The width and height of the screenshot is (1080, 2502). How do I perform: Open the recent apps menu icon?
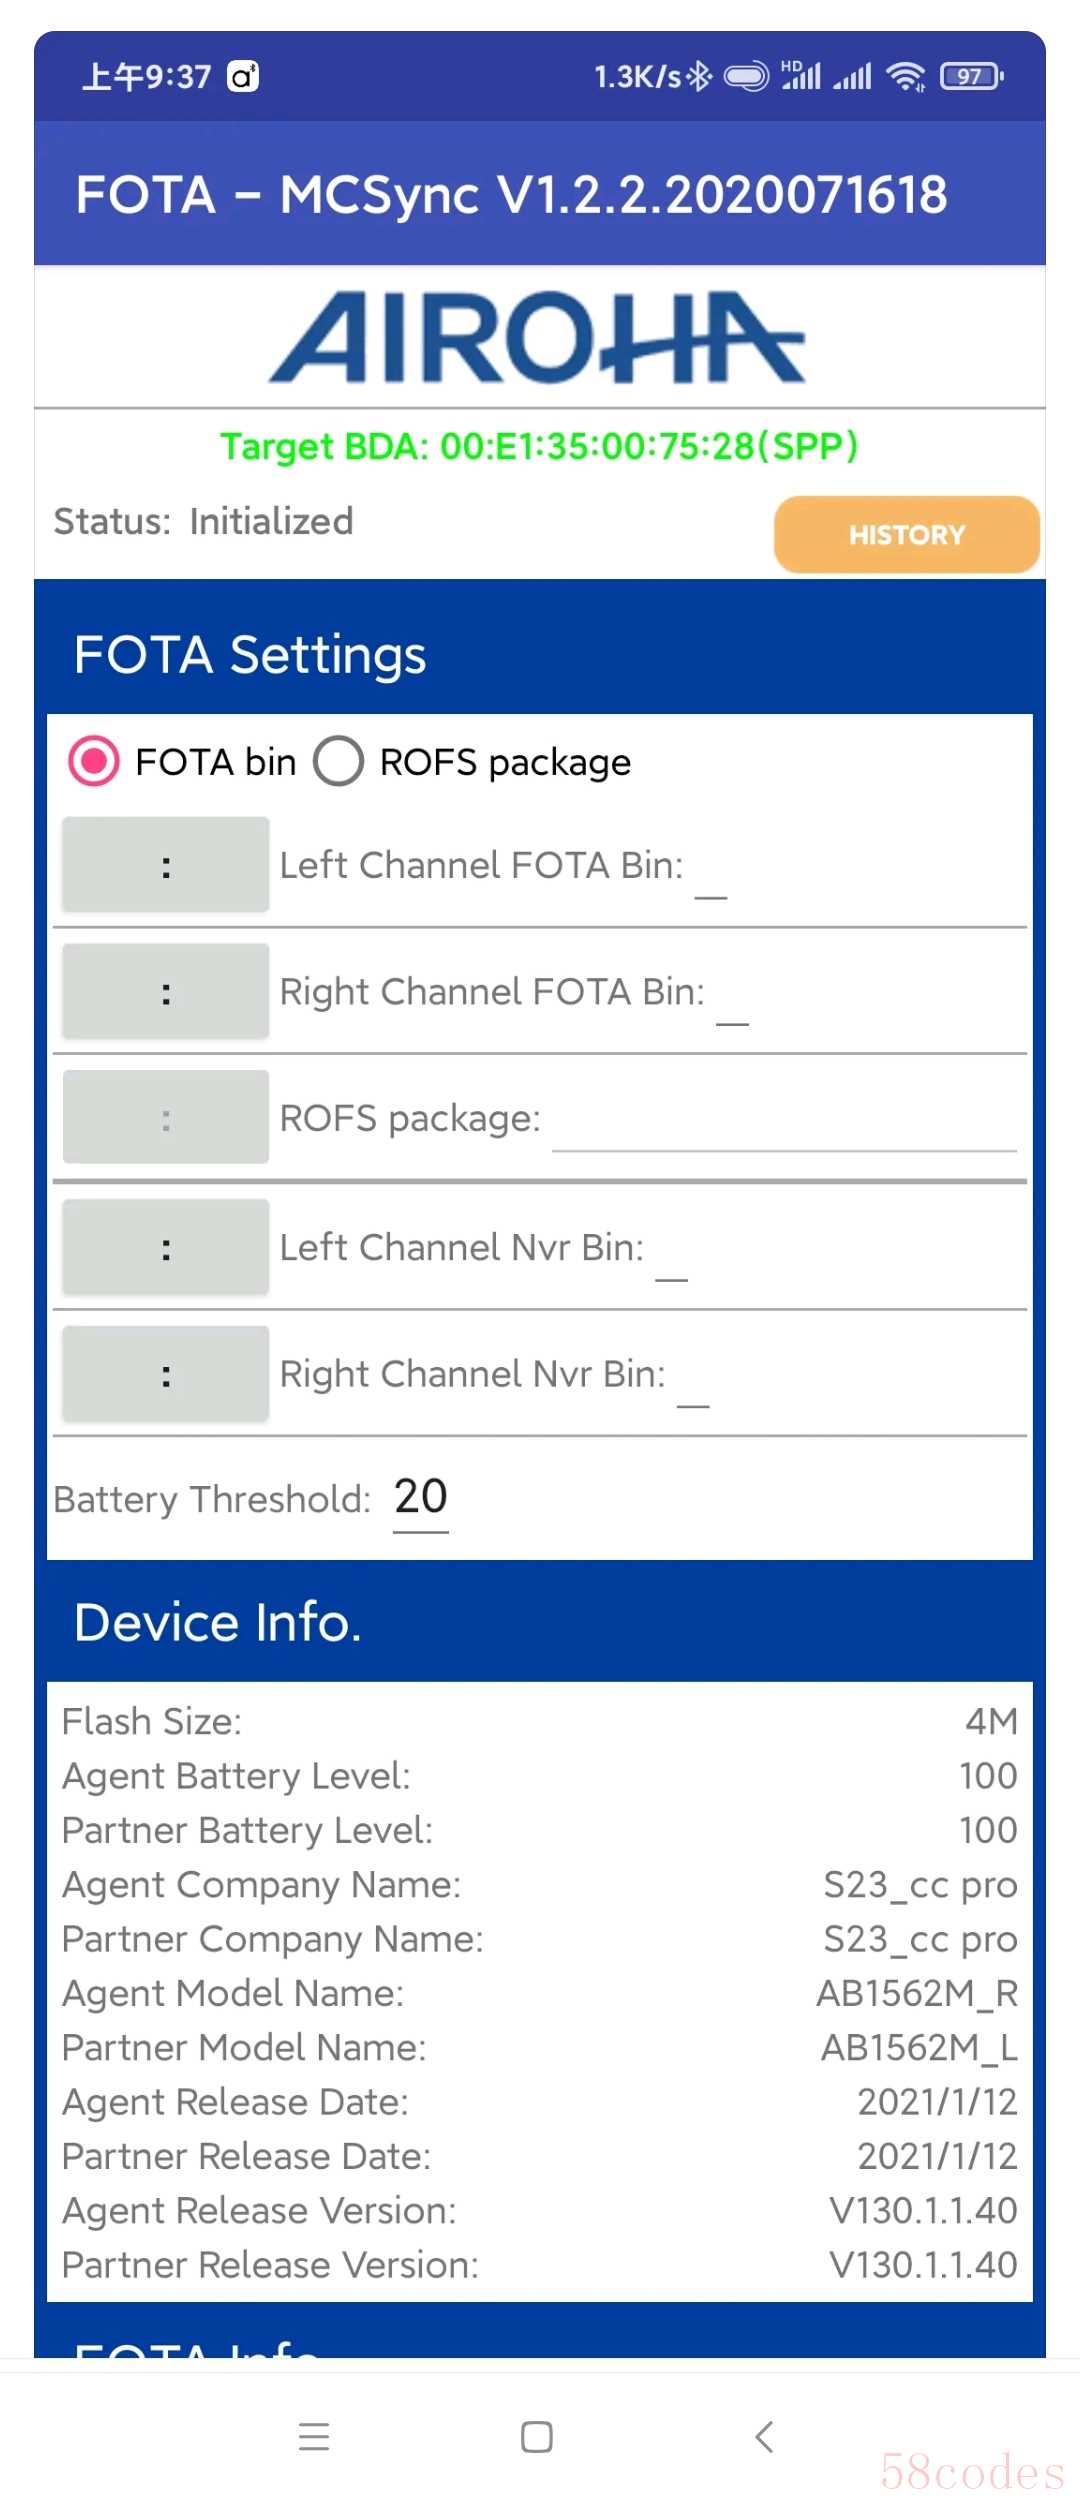[x=314, y=2436]
